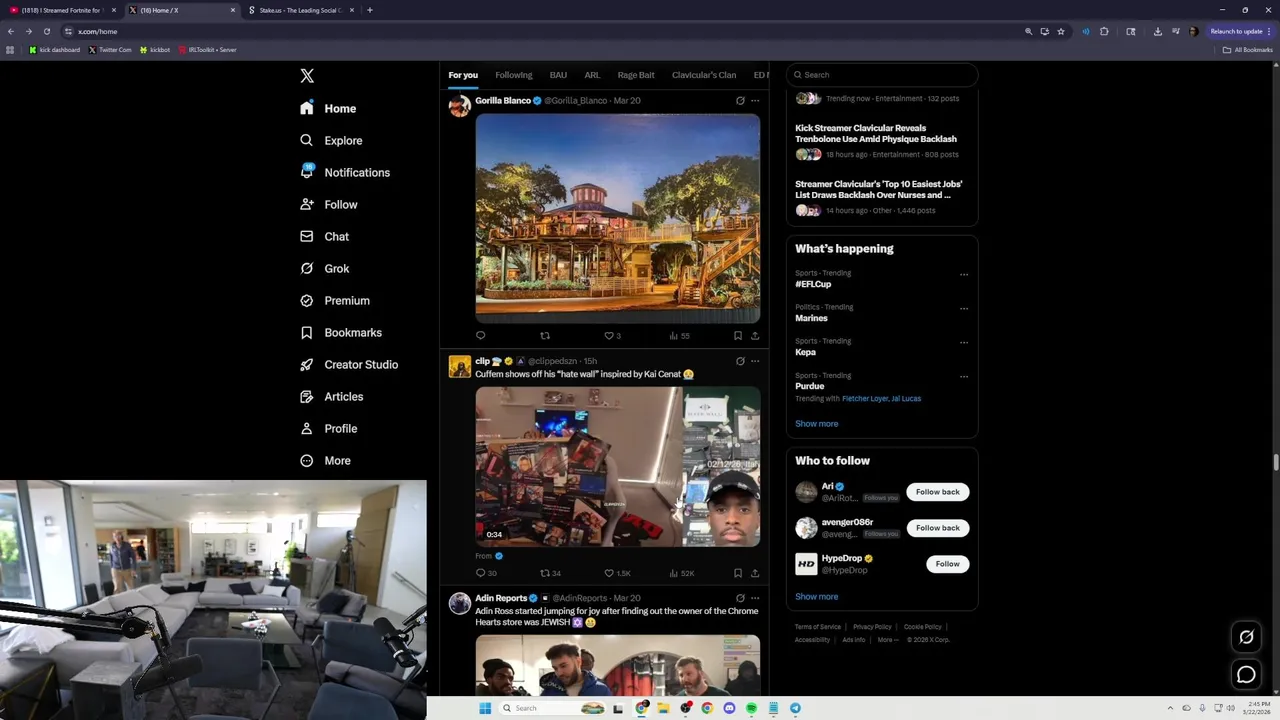Open Grok explain on Gorilla Blanco's post
Image resolution: width=1280 pixels, height=720 pixels.
point(740,101)
